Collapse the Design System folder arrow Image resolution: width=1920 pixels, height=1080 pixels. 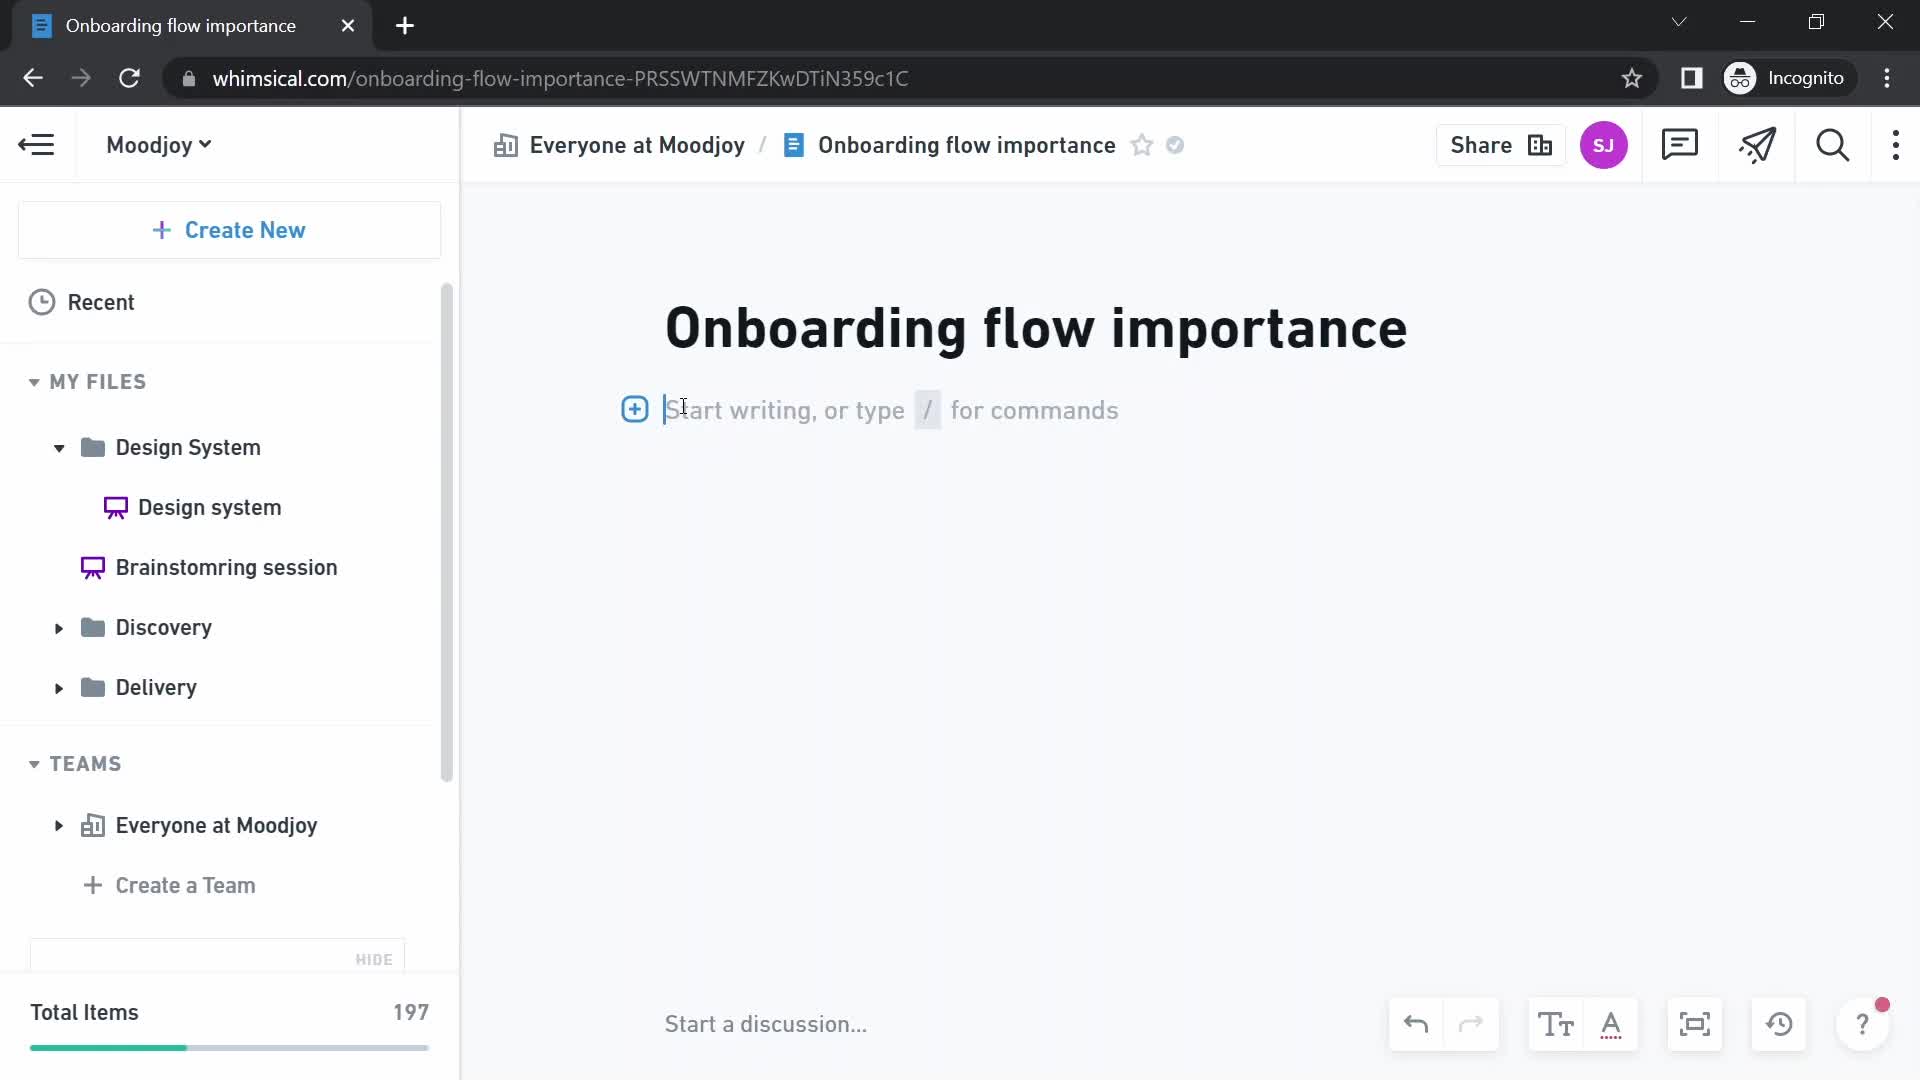pos(59,448)
